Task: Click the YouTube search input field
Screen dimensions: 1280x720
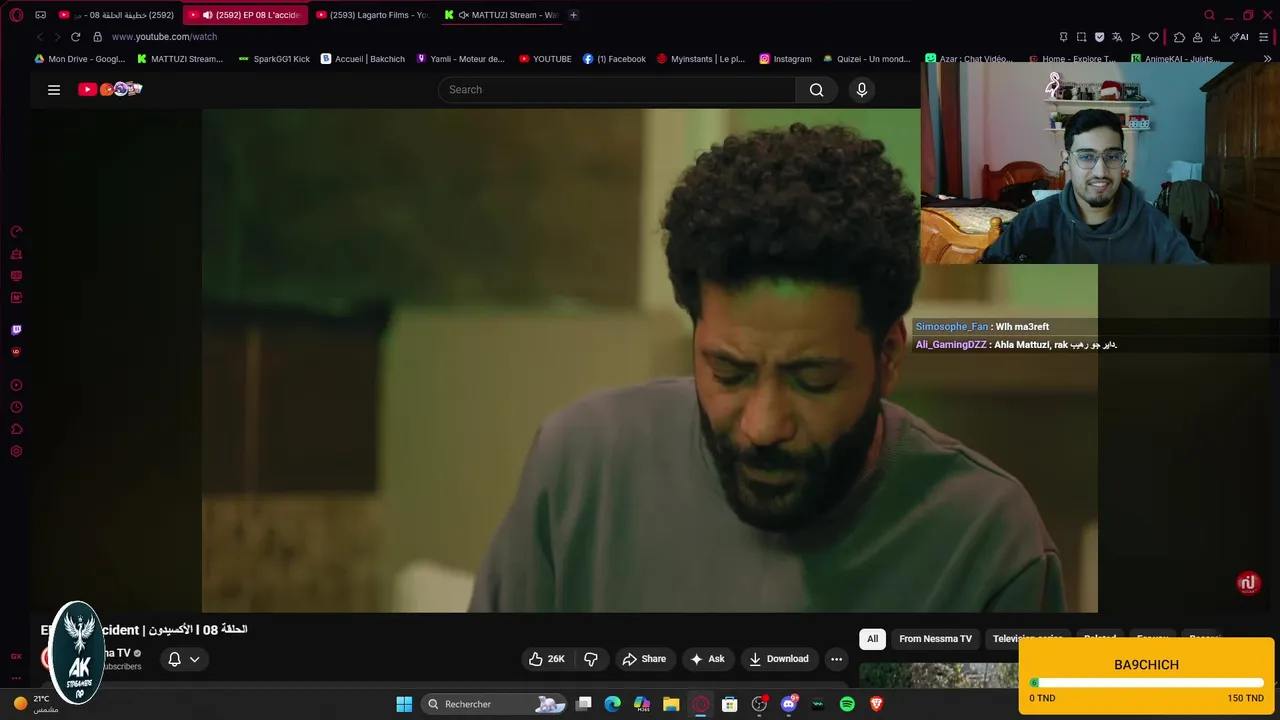Action: pyautogui.click(x=617, y=90)
